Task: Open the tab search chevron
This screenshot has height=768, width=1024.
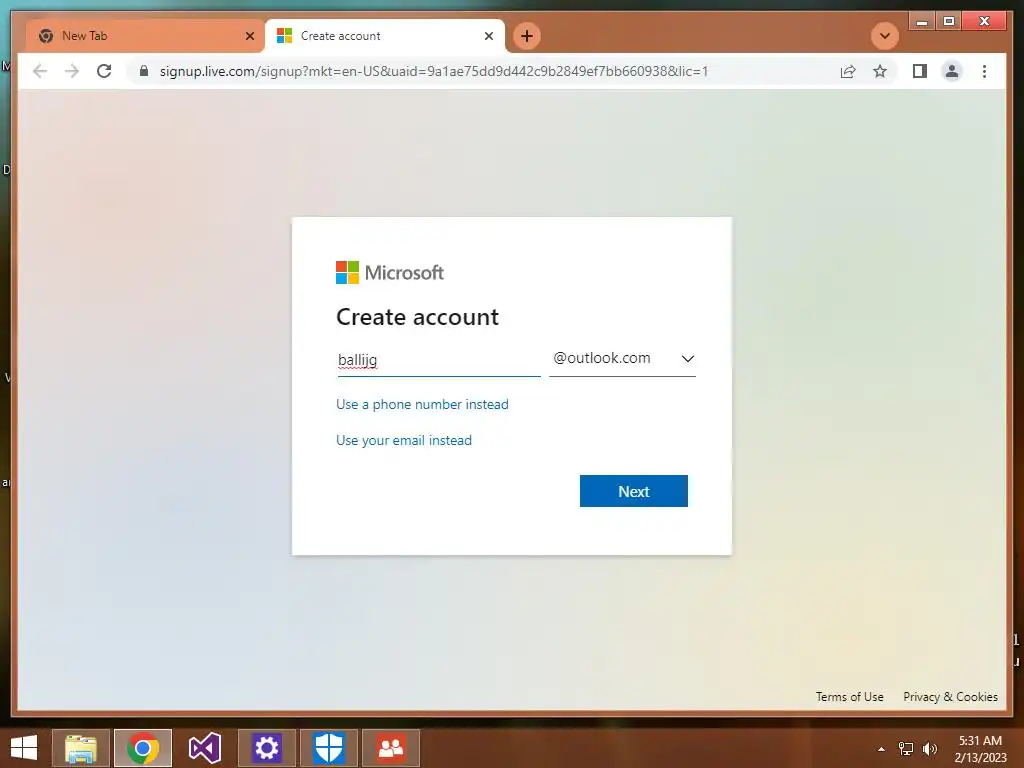Action: [x=885, y=36]
